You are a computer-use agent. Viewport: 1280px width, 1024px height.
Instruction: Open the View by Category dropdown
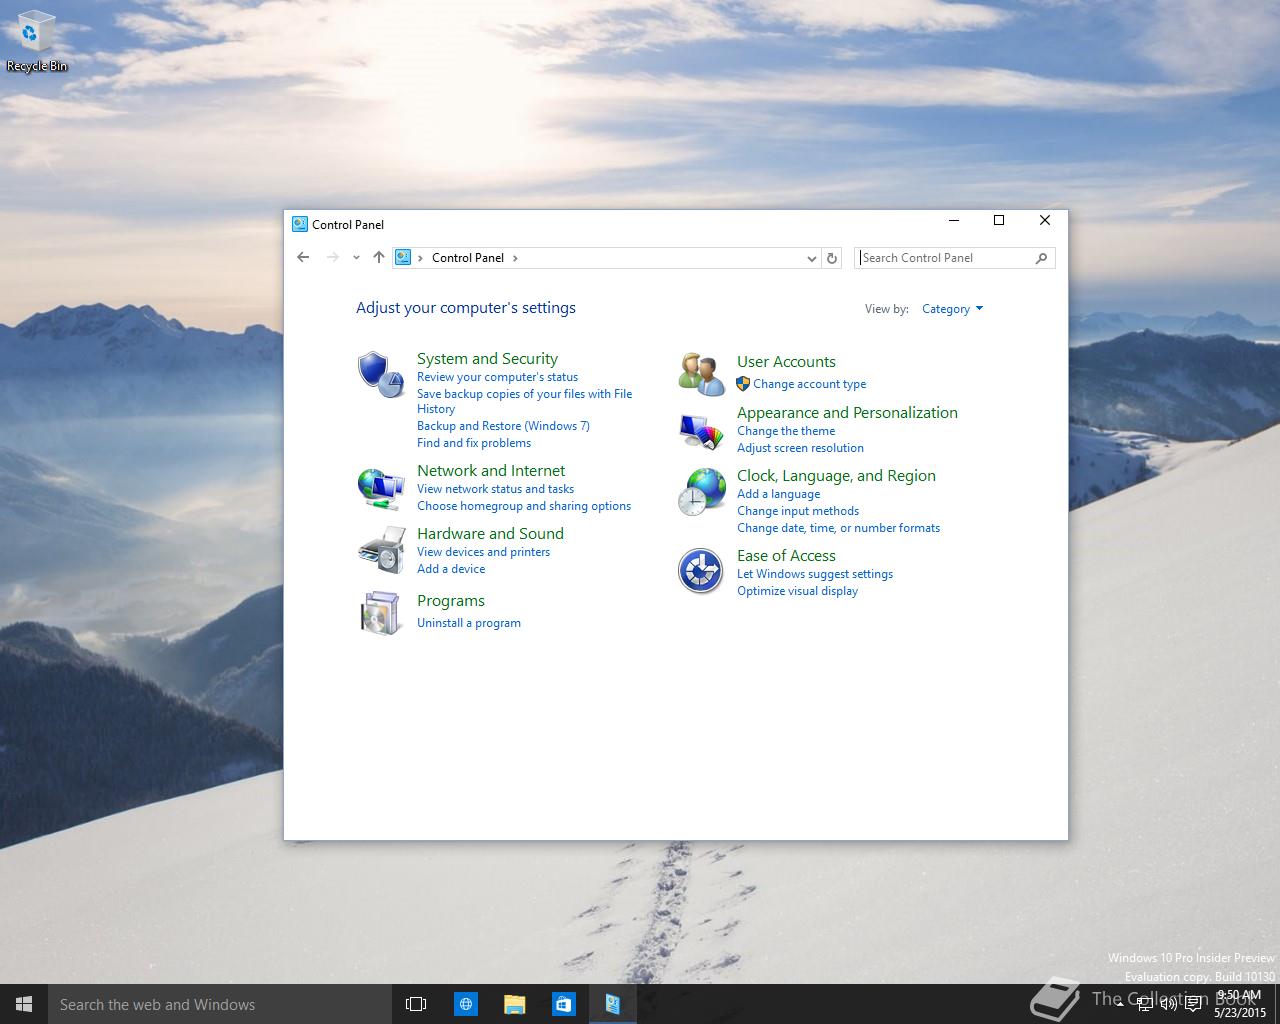(x=952, y=309)
